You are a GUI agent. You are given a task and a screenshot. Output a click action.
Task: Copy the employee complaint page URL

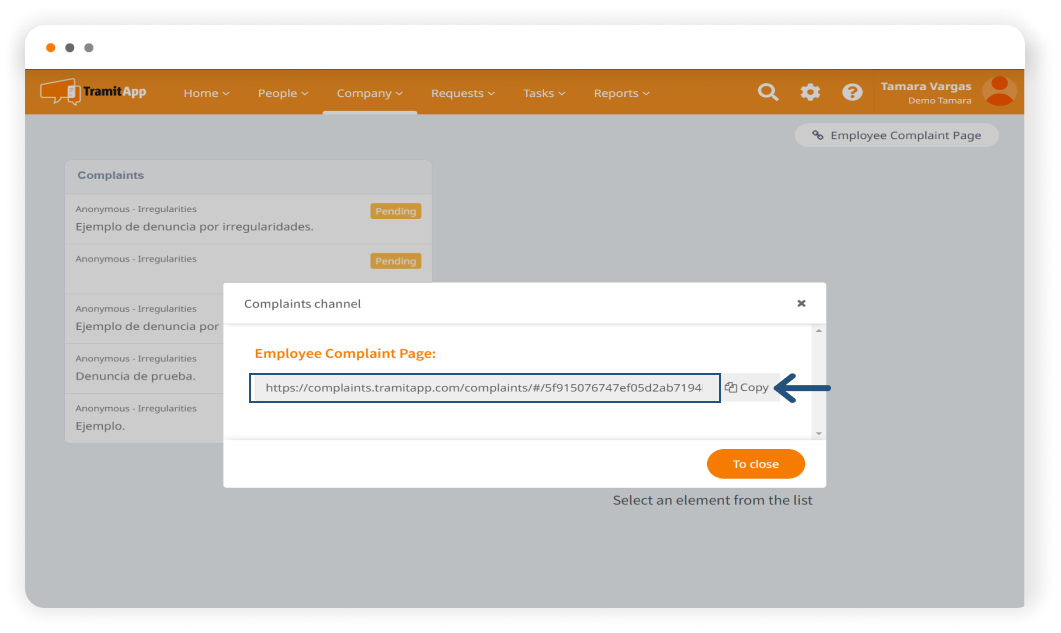point(748,388)
